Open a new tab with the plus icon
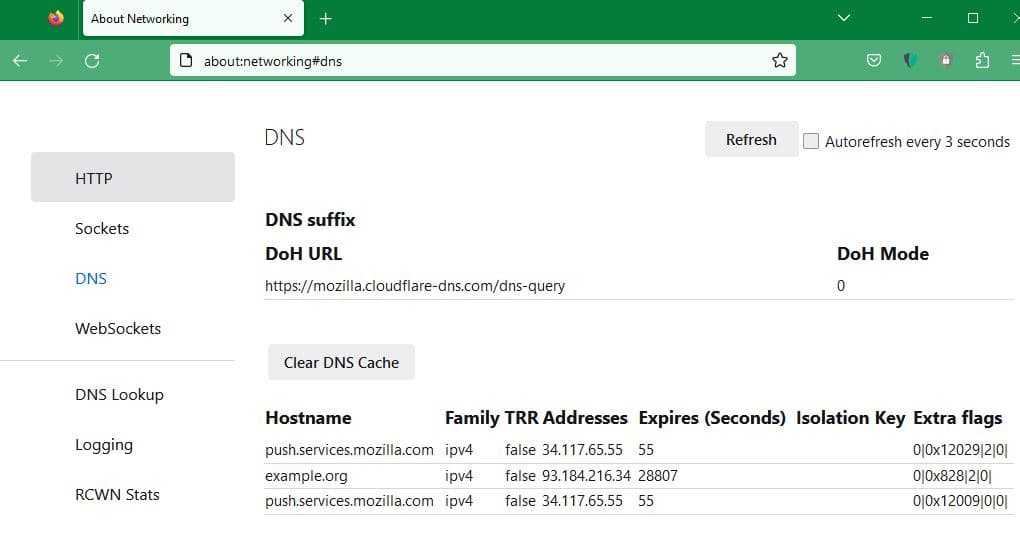Image resolution: width=1020 pixels, height=537 pixels. (326, 18)
